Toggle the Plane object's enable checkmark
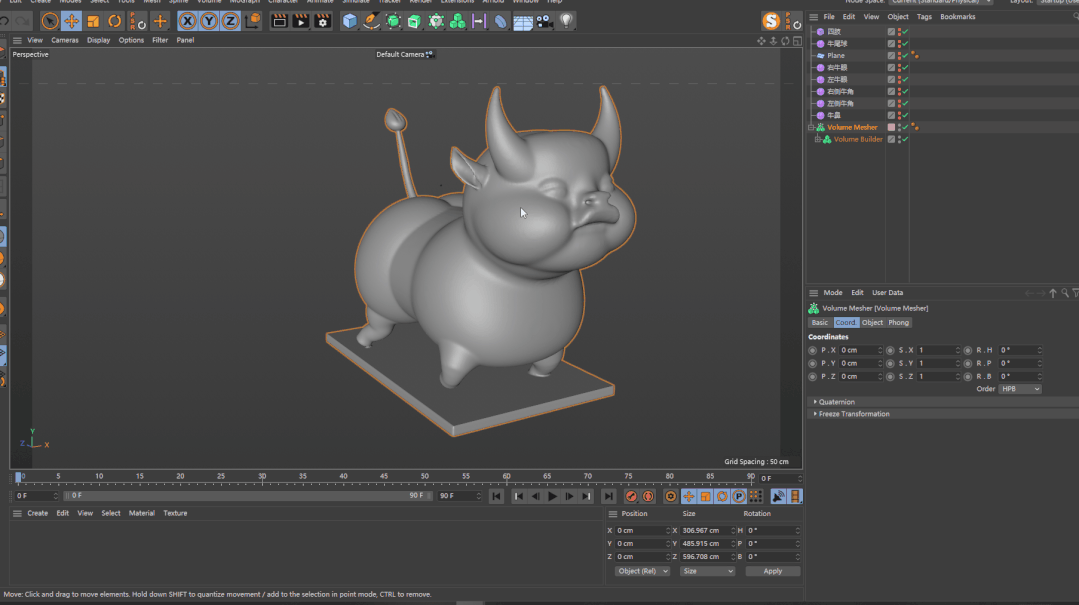This screenshot has height=605, width=1079. (906, 56)
